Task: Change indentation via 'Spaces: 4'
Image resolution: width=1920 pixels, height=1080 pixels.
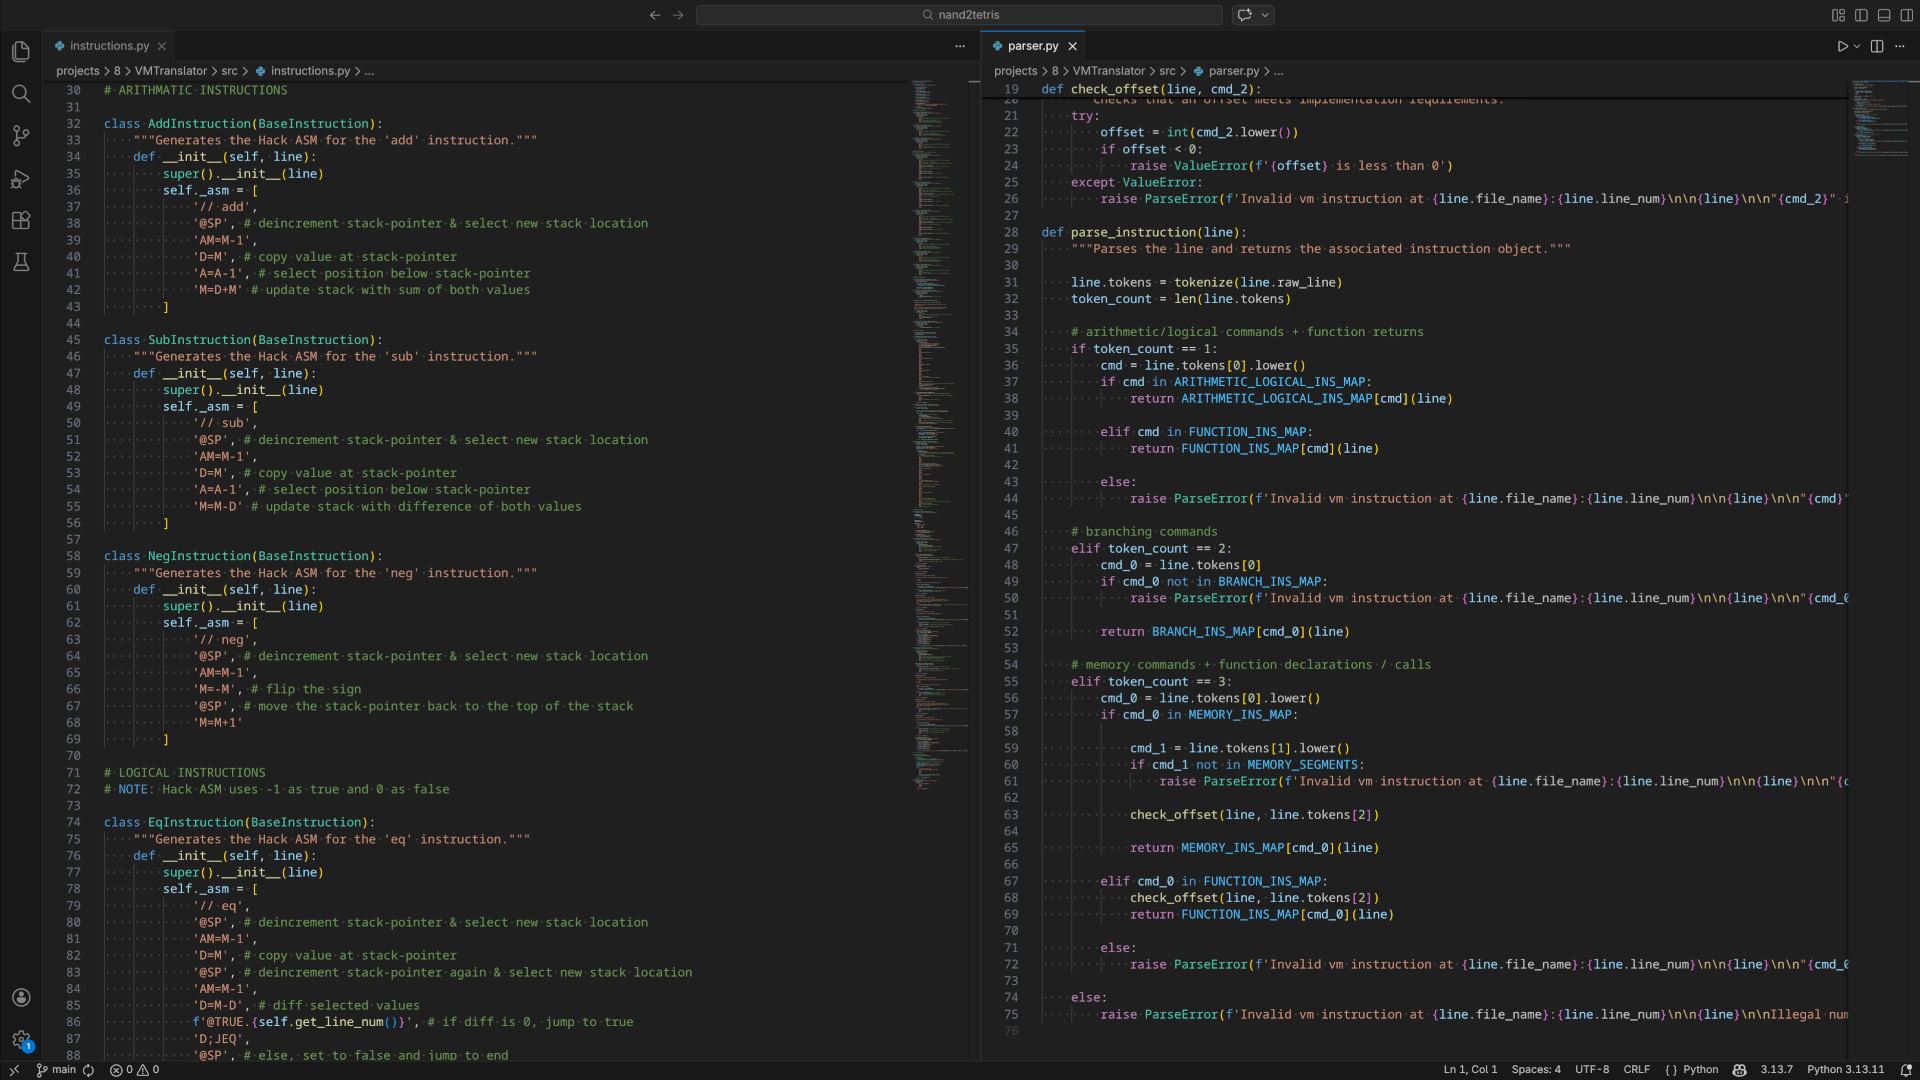Action: click(1536, 1070)
